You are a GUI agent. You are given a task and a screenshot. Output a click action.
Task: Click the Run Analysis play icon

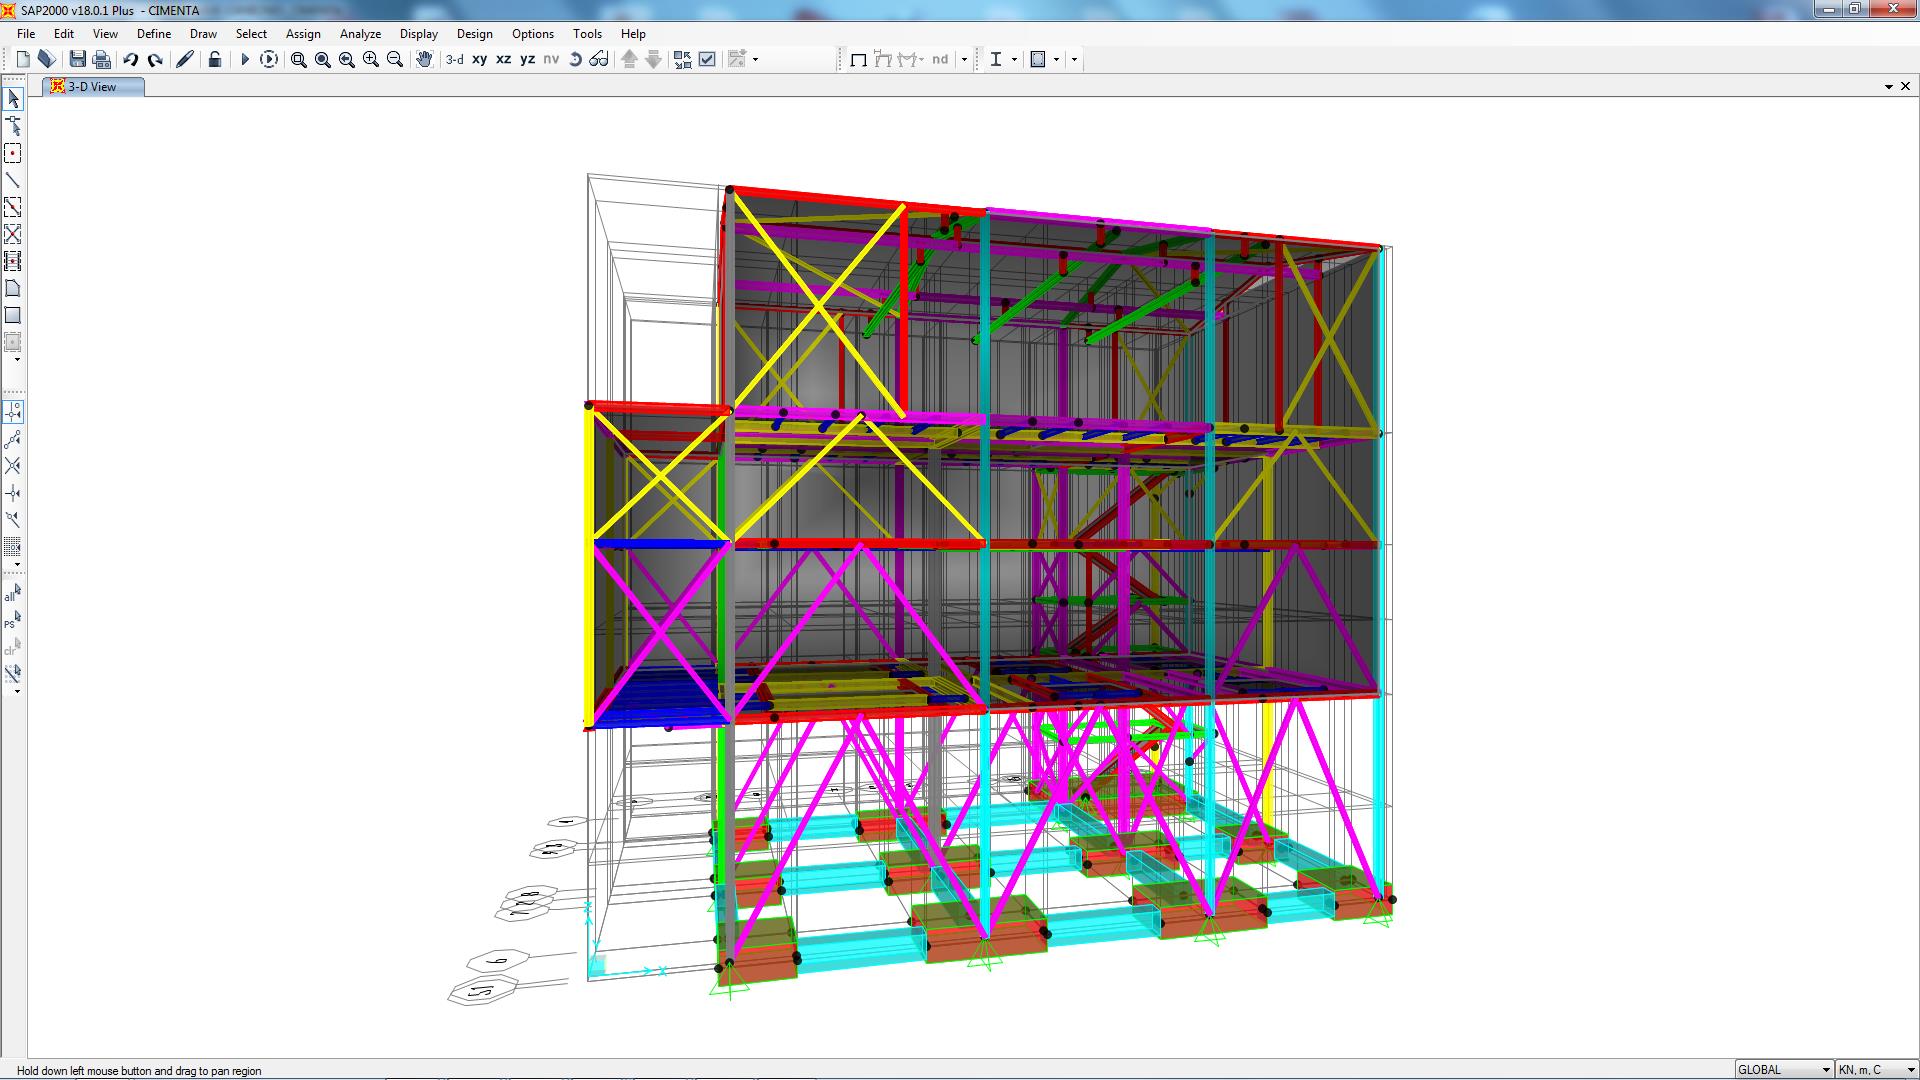click(244, 60)
